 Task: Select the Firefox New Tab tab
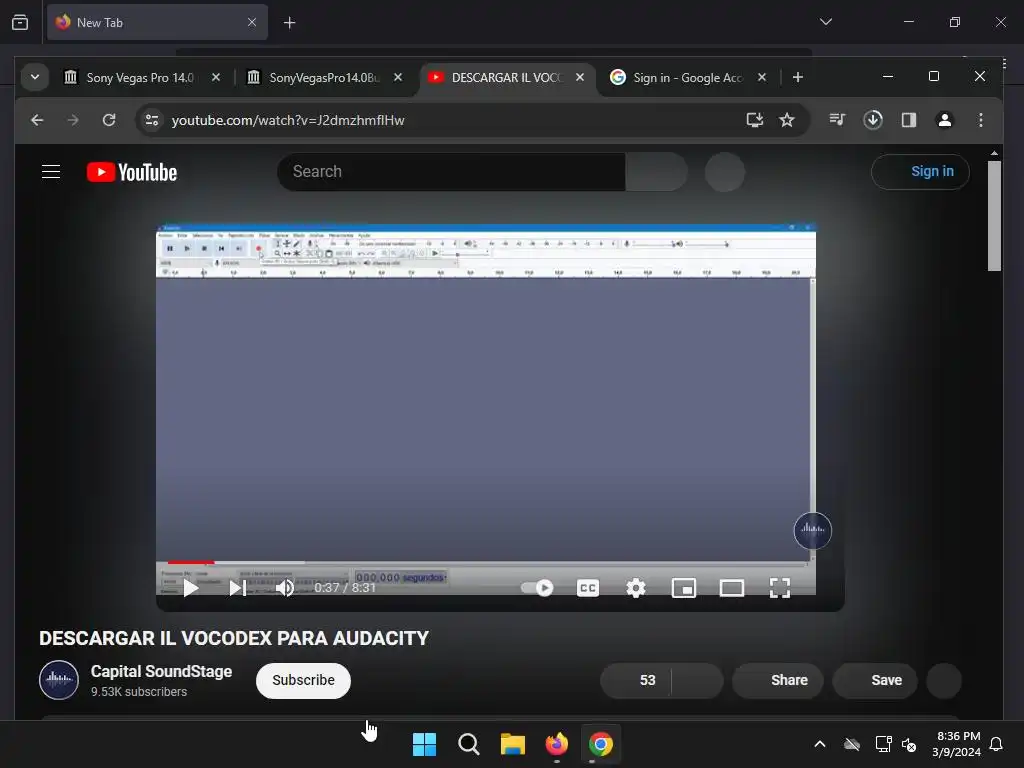[157, 23]
